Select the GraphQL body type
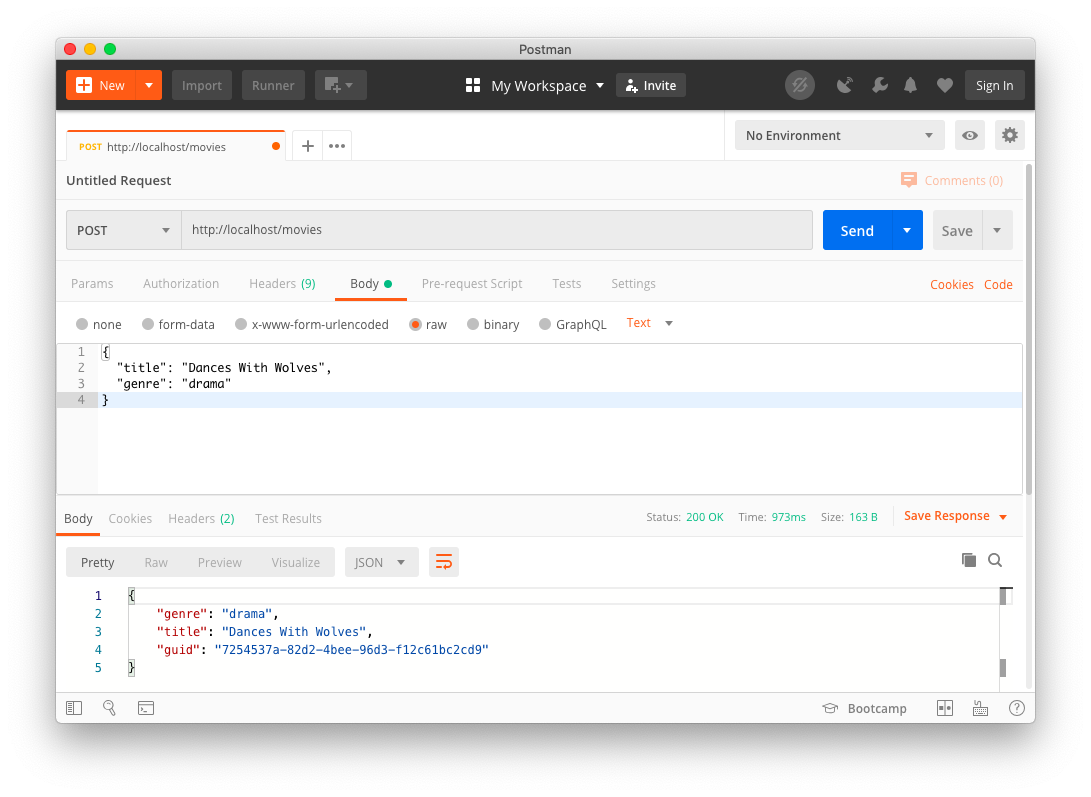 [545, 324]
